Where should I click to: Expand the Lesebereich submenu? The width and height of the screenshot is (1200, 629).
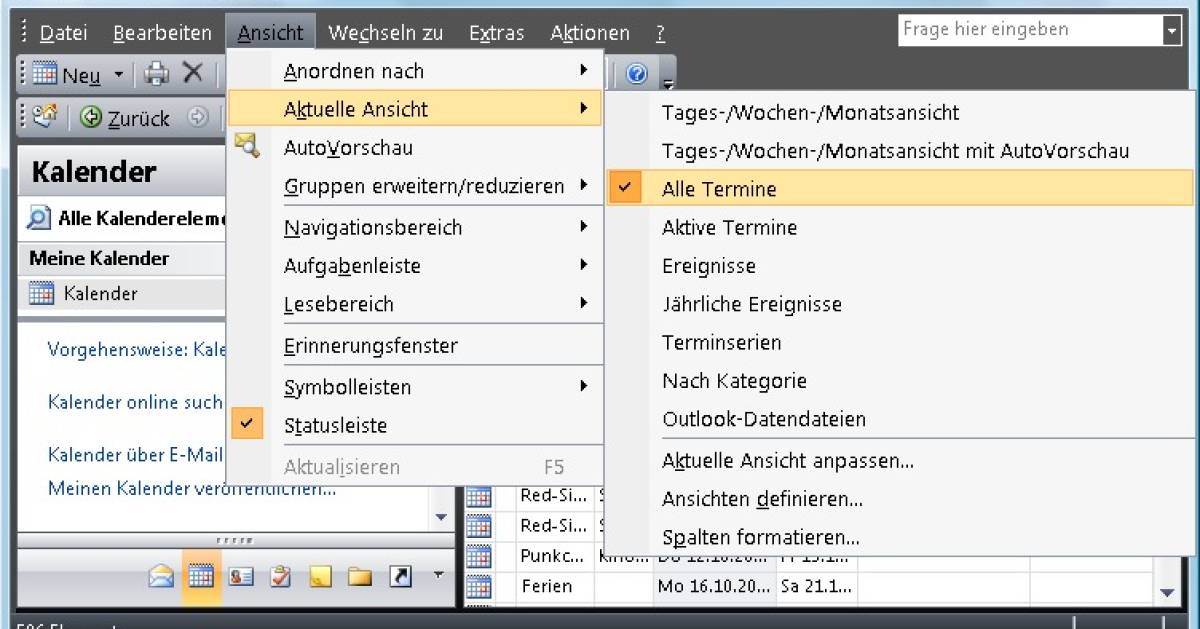point(584,303)
